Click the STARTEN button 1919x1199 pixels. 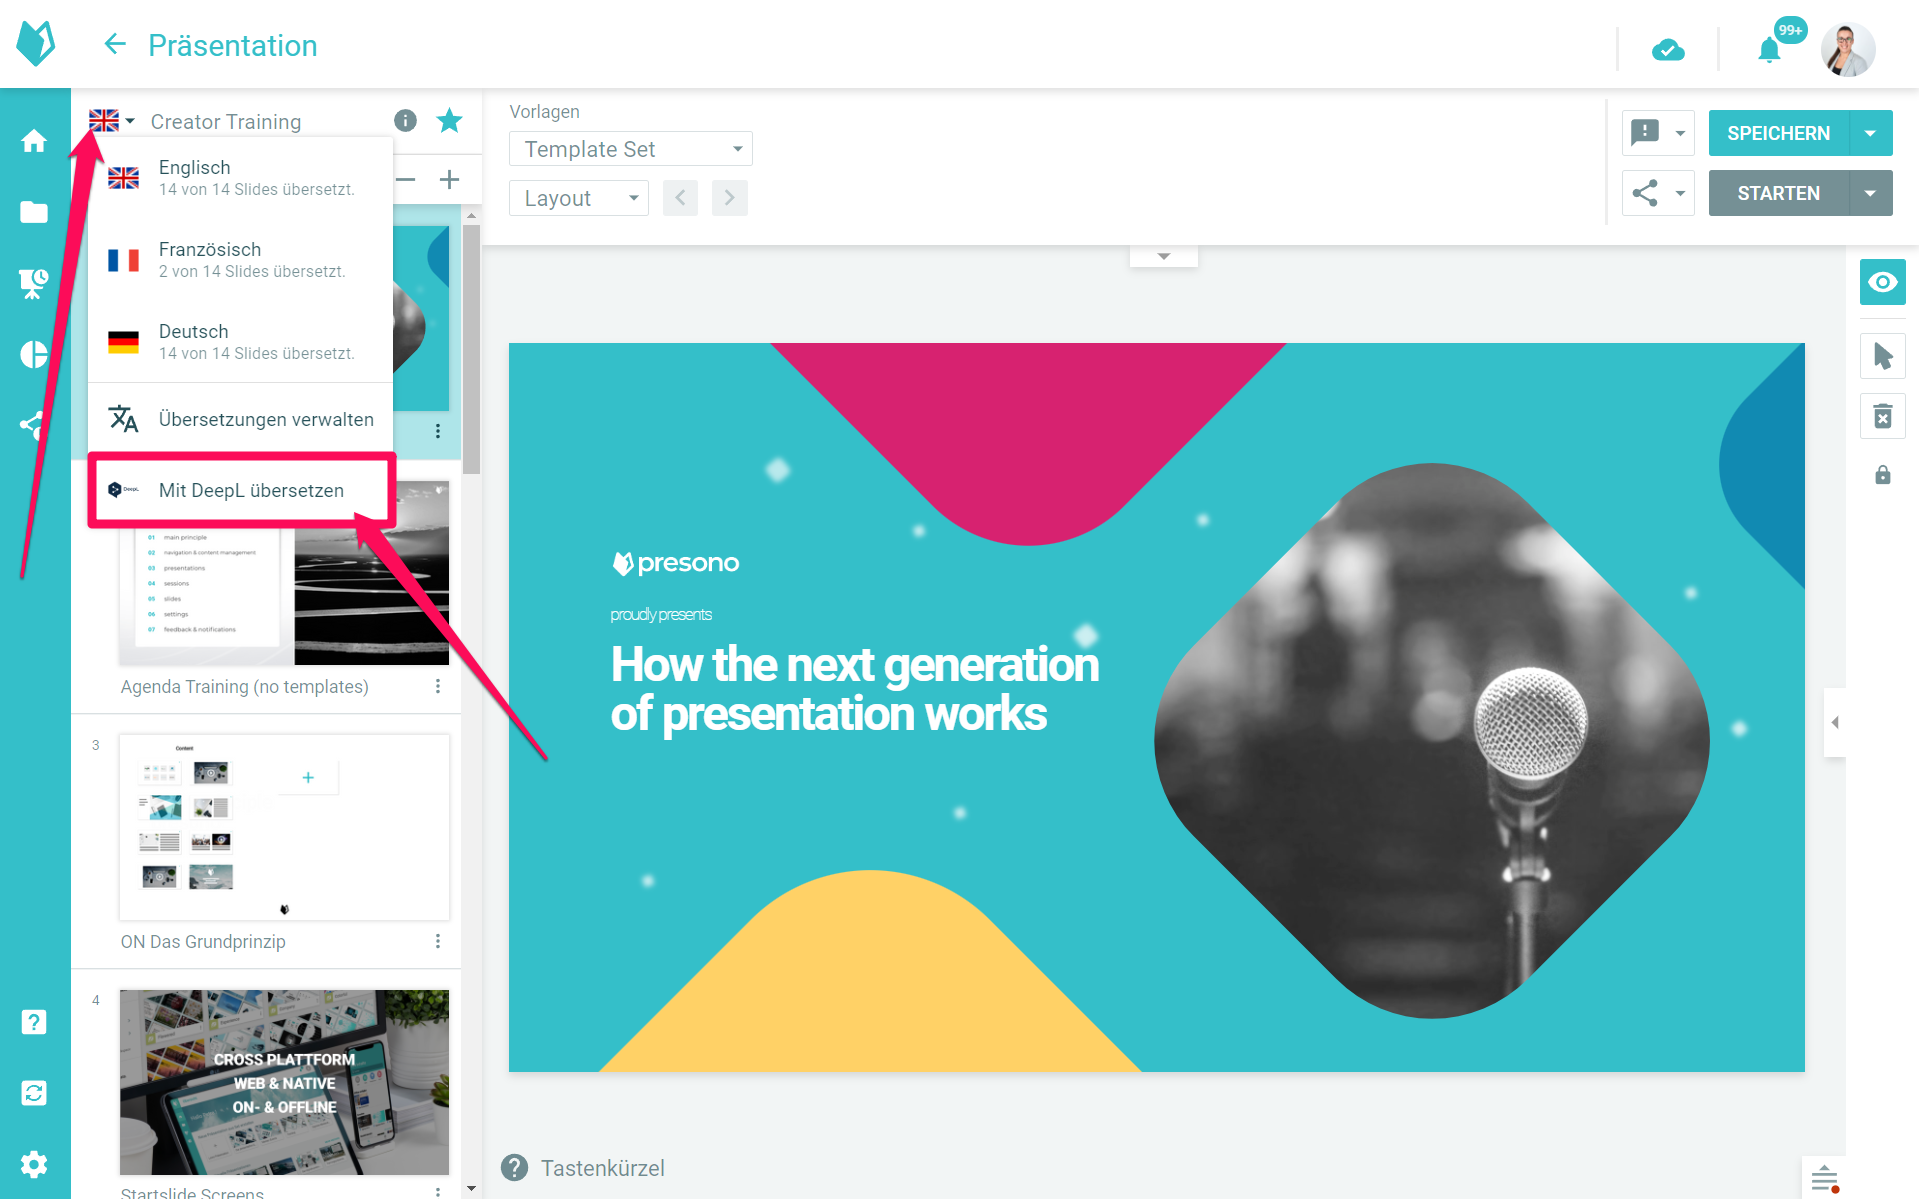click(x=1779, y=193)
